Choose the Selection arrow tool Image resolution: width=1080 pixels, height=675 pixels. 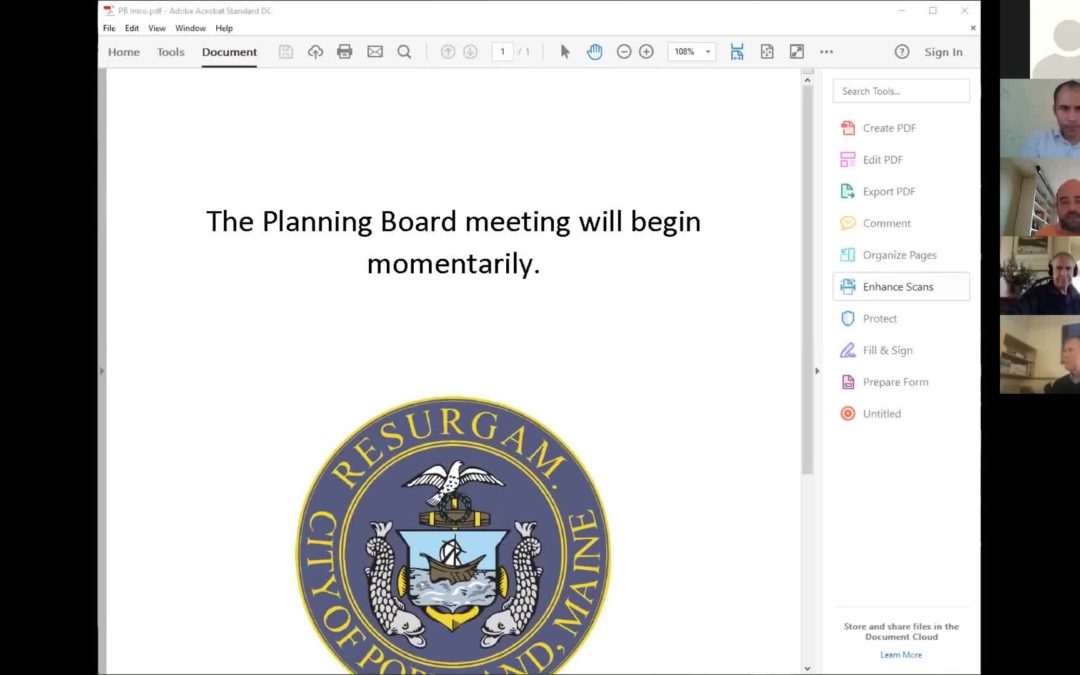(565, 52)
